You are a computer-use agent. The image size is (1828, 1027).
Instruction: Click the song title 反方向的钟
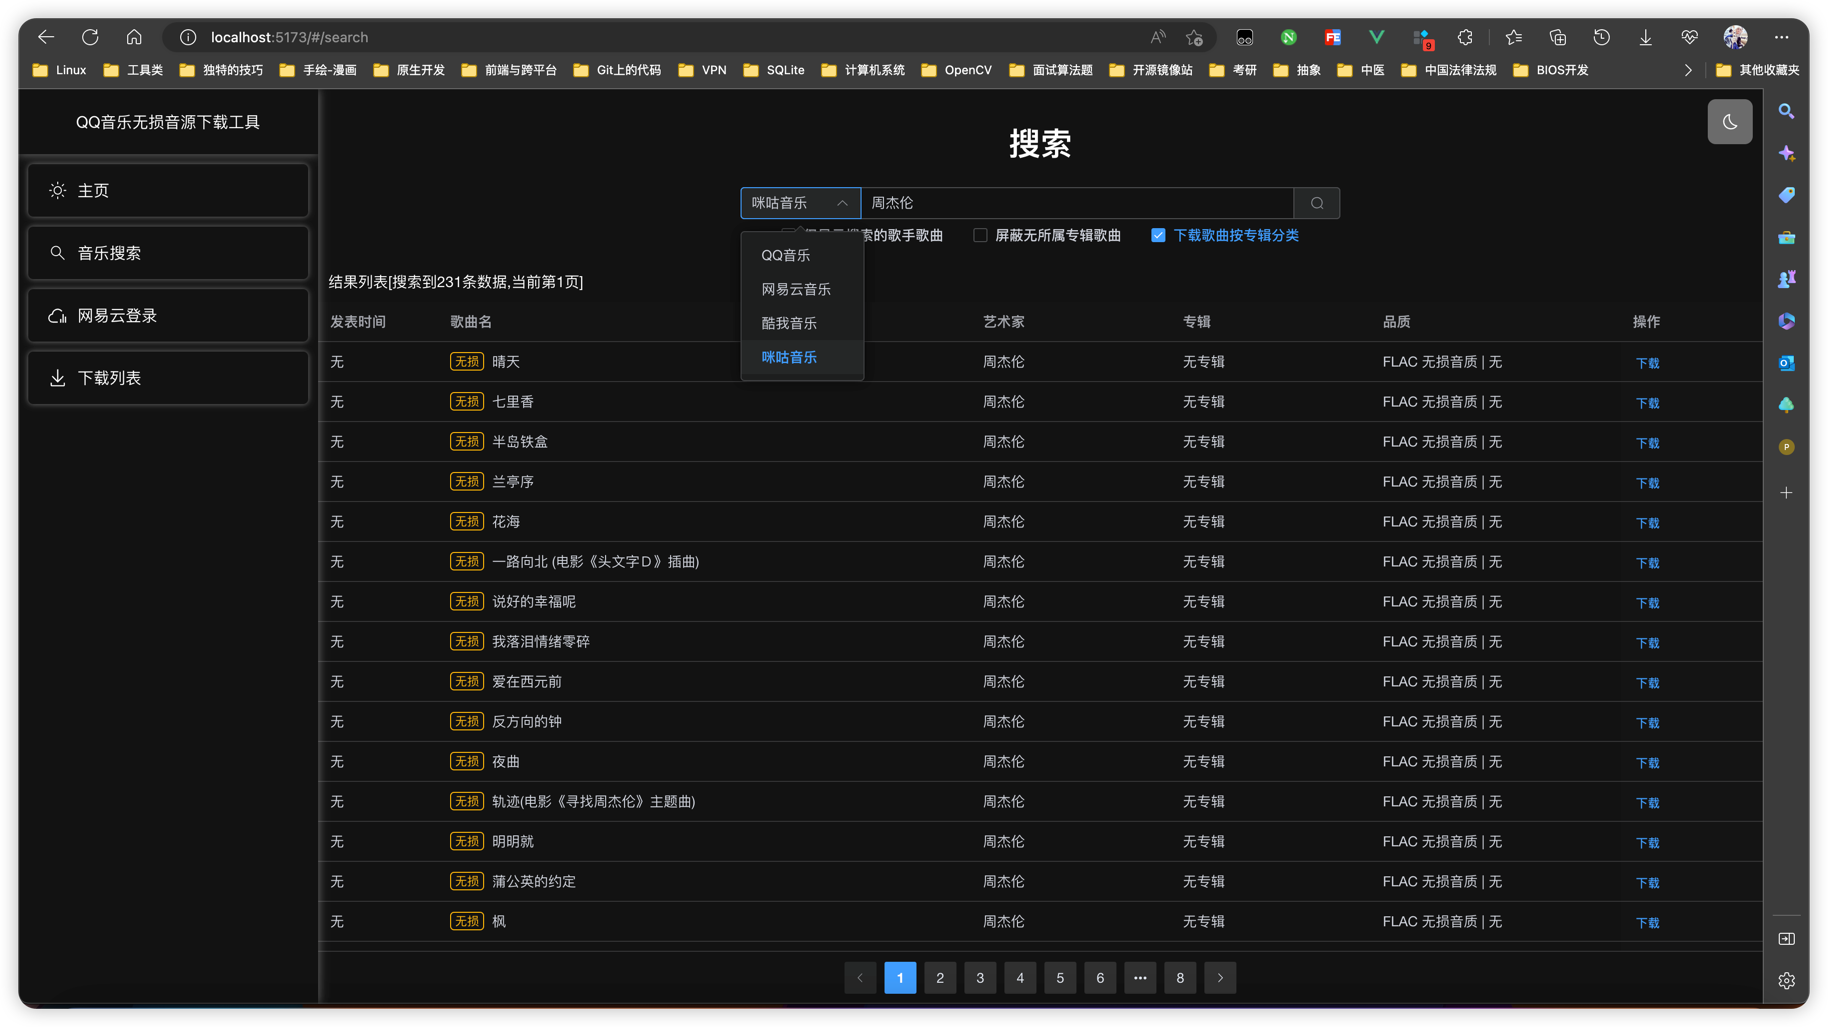[527, 722]
